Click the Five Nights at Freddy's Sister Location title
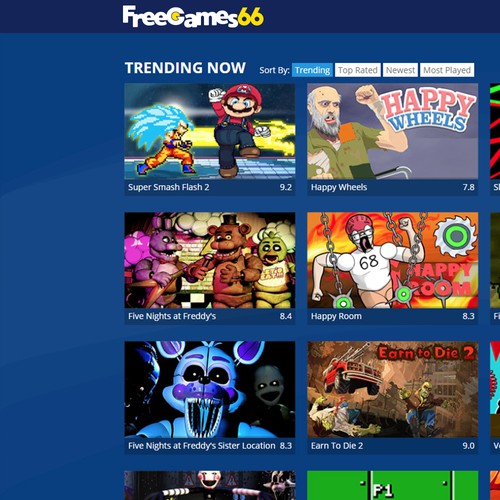 click(x=202, y=446)
